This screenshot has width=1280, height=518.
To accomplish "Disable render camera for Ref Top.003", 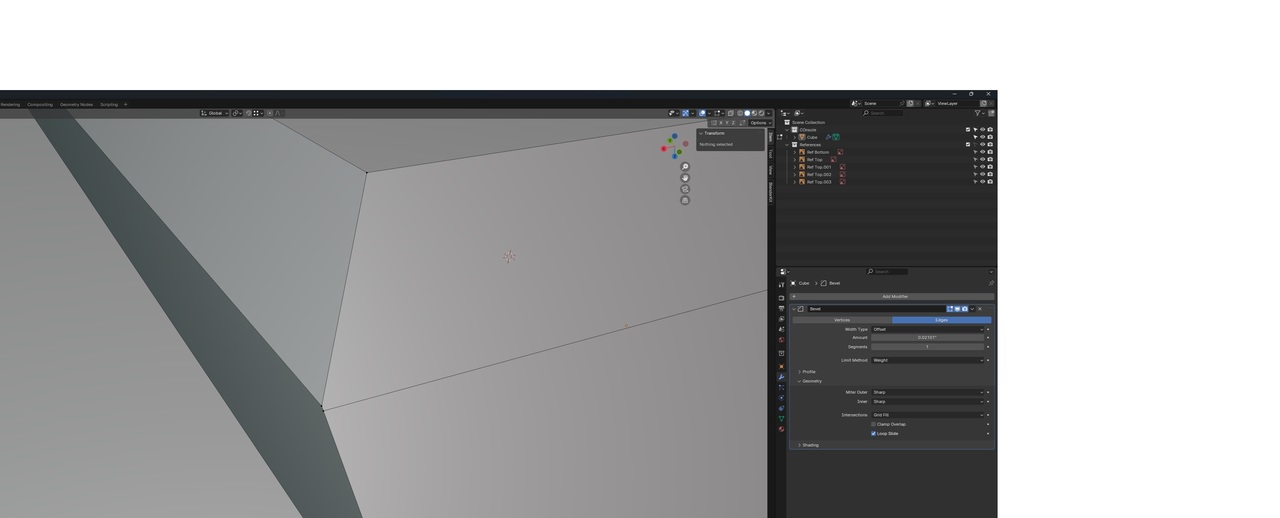I will click(x=990, y=182).
